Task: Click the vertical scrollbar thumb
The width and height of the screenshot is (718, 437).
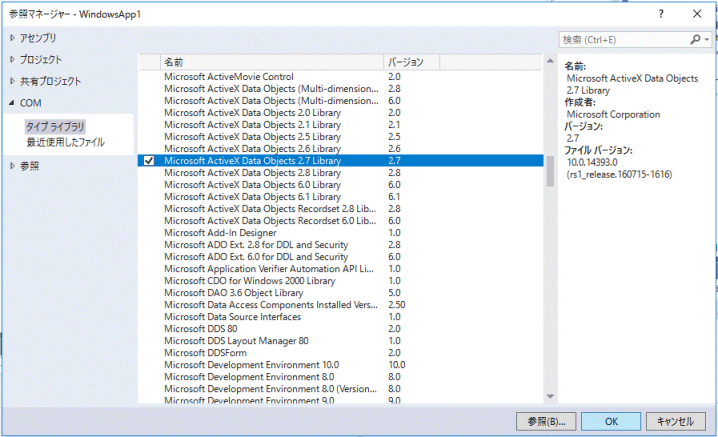Action: (x=550, y=171)
